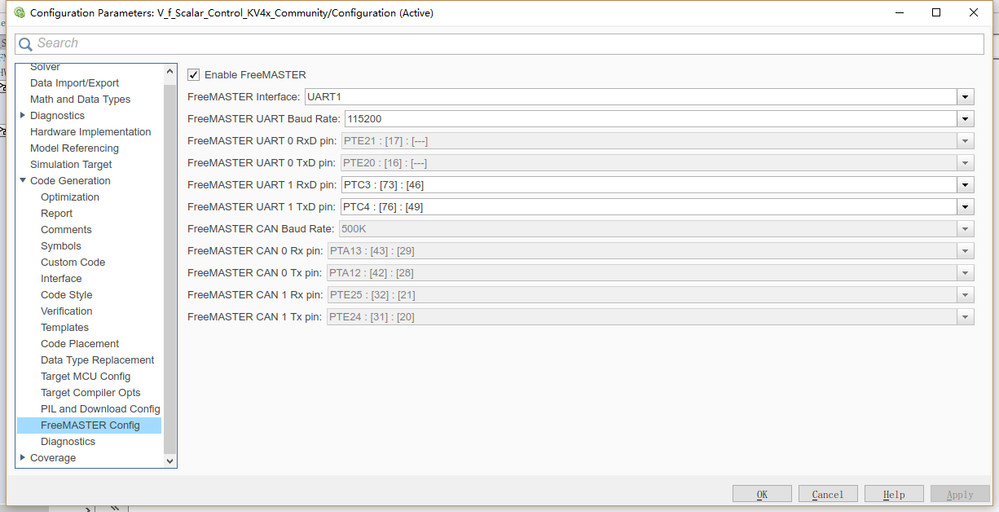Collapse the Code Generation tree node arrow

tap(23, 181)
